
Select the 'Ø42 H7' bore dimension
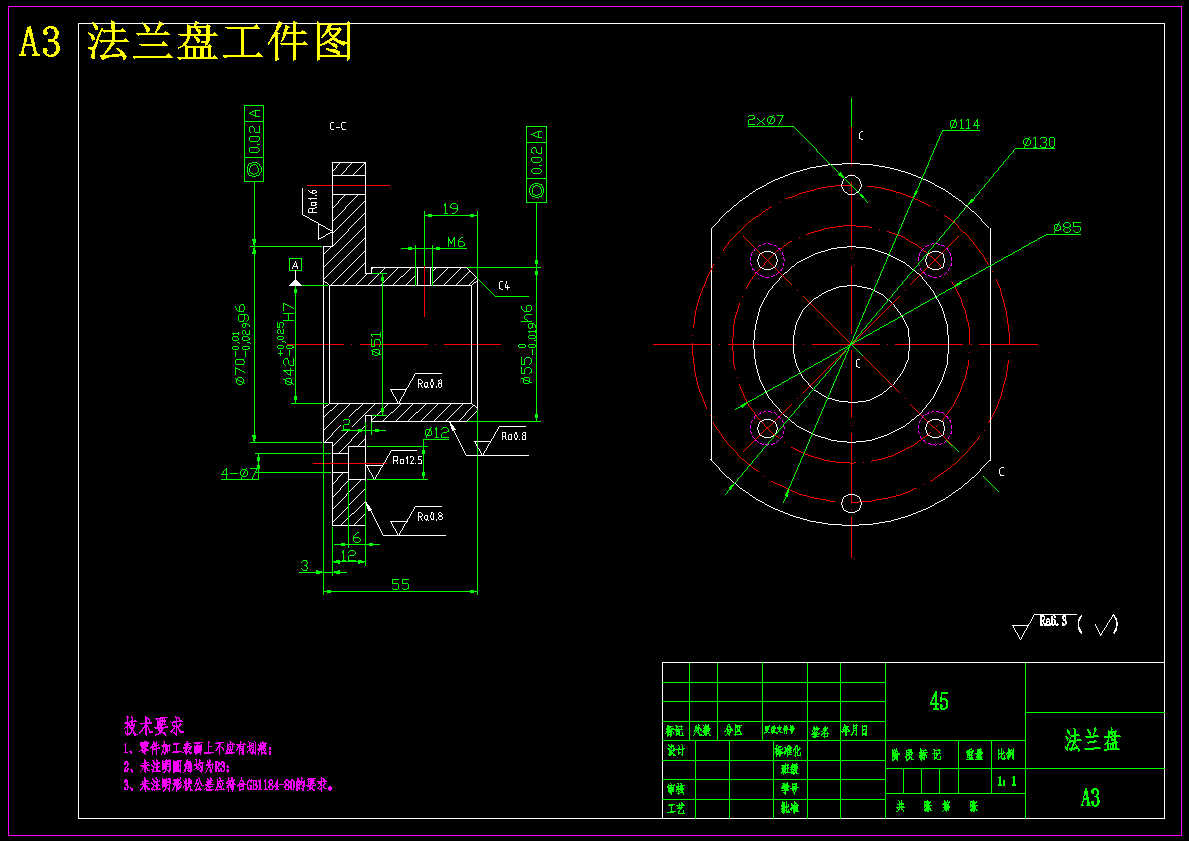pos(287,344)
